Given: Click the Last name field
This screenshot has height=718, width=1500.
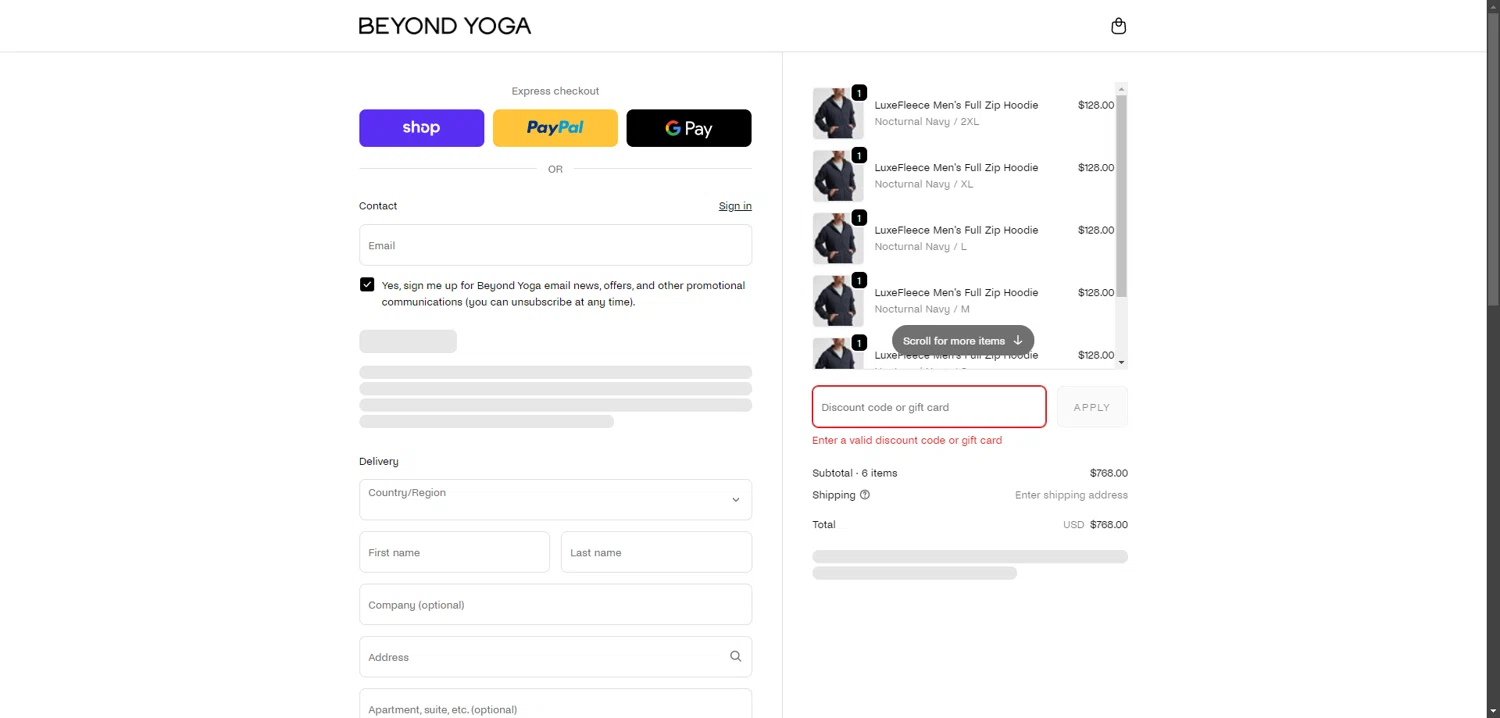Looking at the screenshot, I should pos(656,552).
